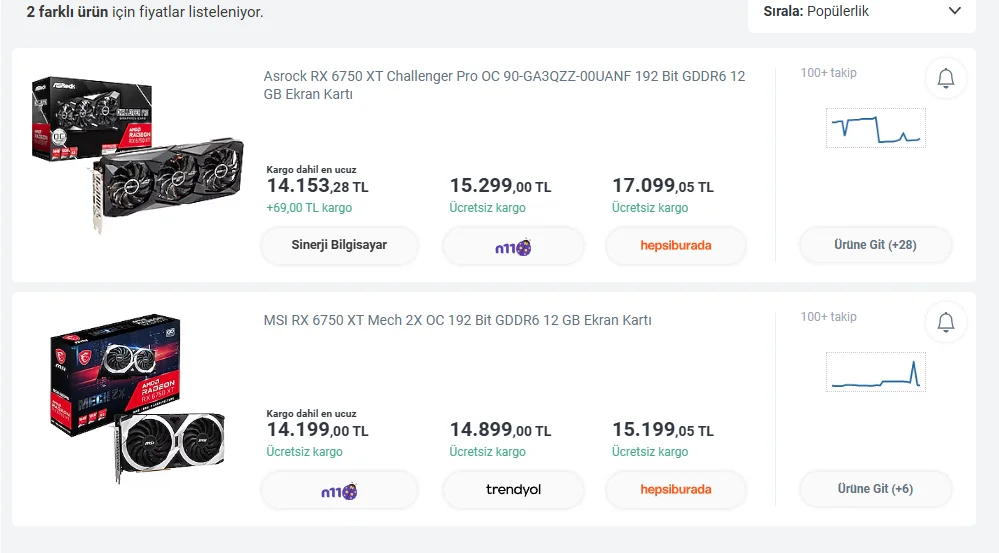Click the 14.153,28 TL cheapest Asrock price
The image size is (999, 553).
(317, 186)
